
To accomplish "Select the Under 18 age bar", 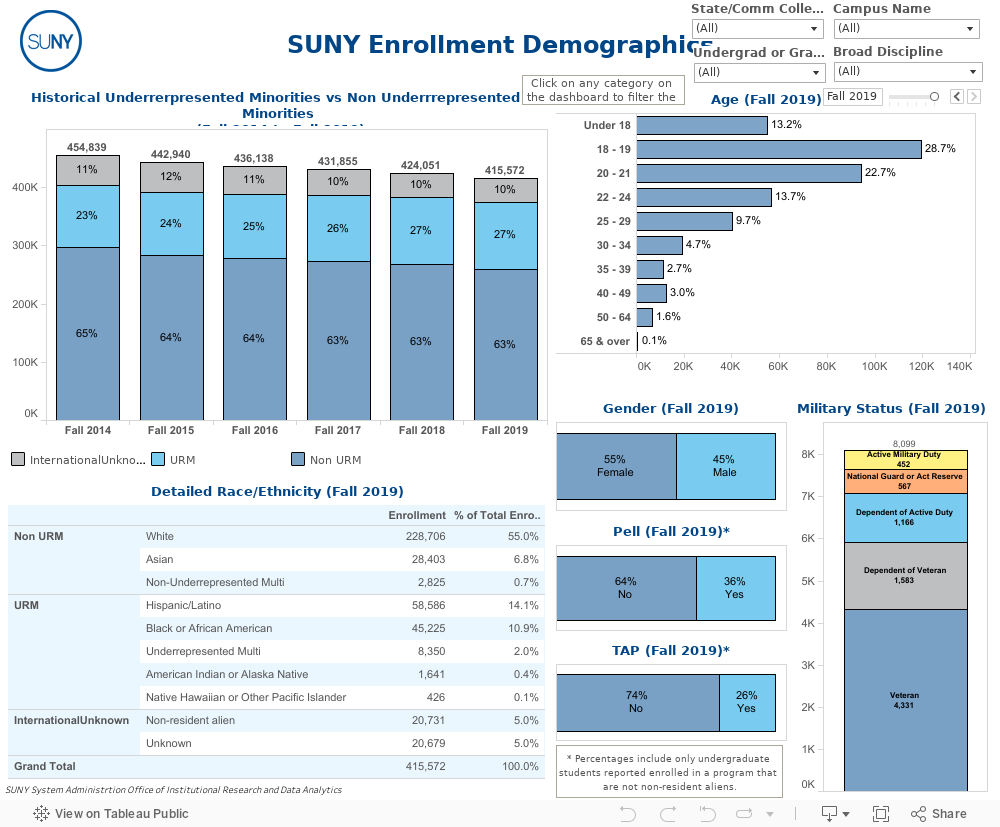I will tap(702, 125).
